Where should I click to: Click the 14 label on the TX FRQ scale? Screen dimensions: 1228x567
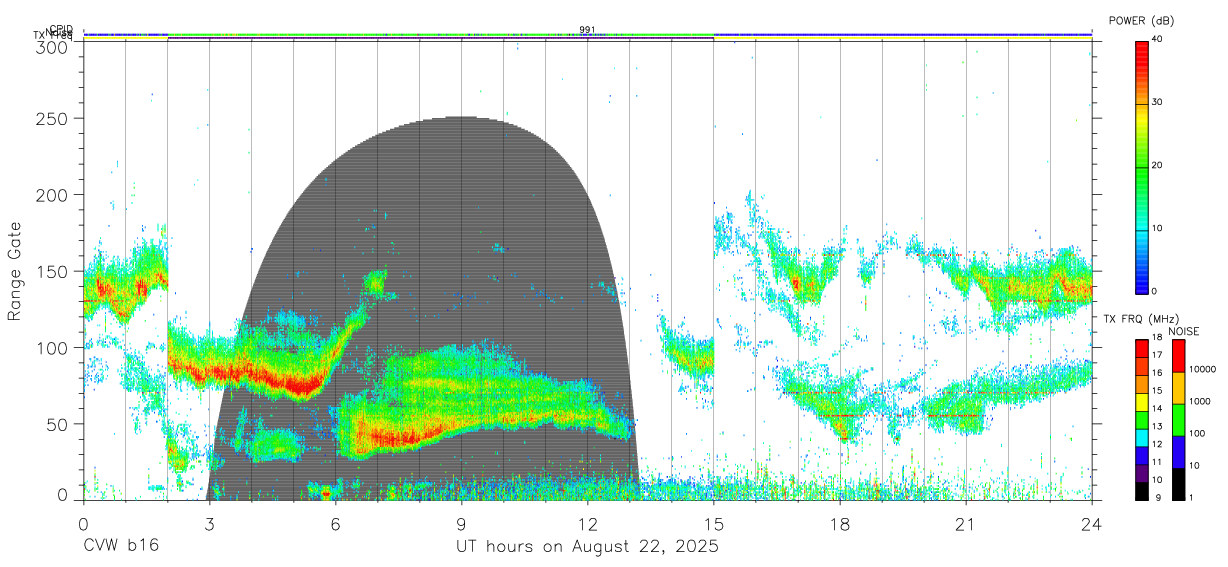[1157, 409]
